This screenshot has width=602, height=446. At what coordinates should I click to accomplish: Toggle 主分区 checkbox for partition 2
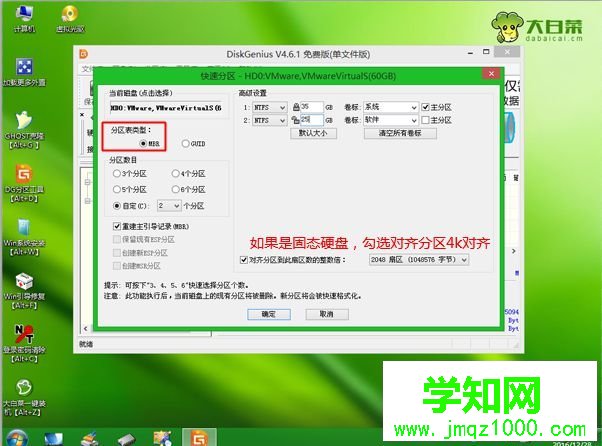[x=425, y=120]
